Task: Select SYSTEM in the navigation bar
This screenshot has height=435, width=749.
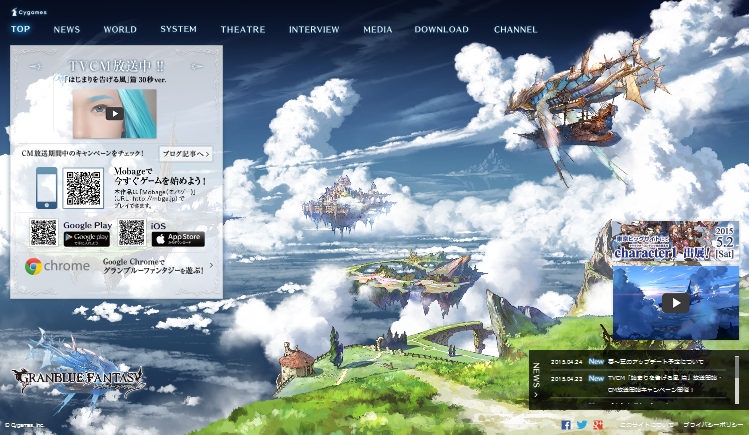Action: [179, 29]
